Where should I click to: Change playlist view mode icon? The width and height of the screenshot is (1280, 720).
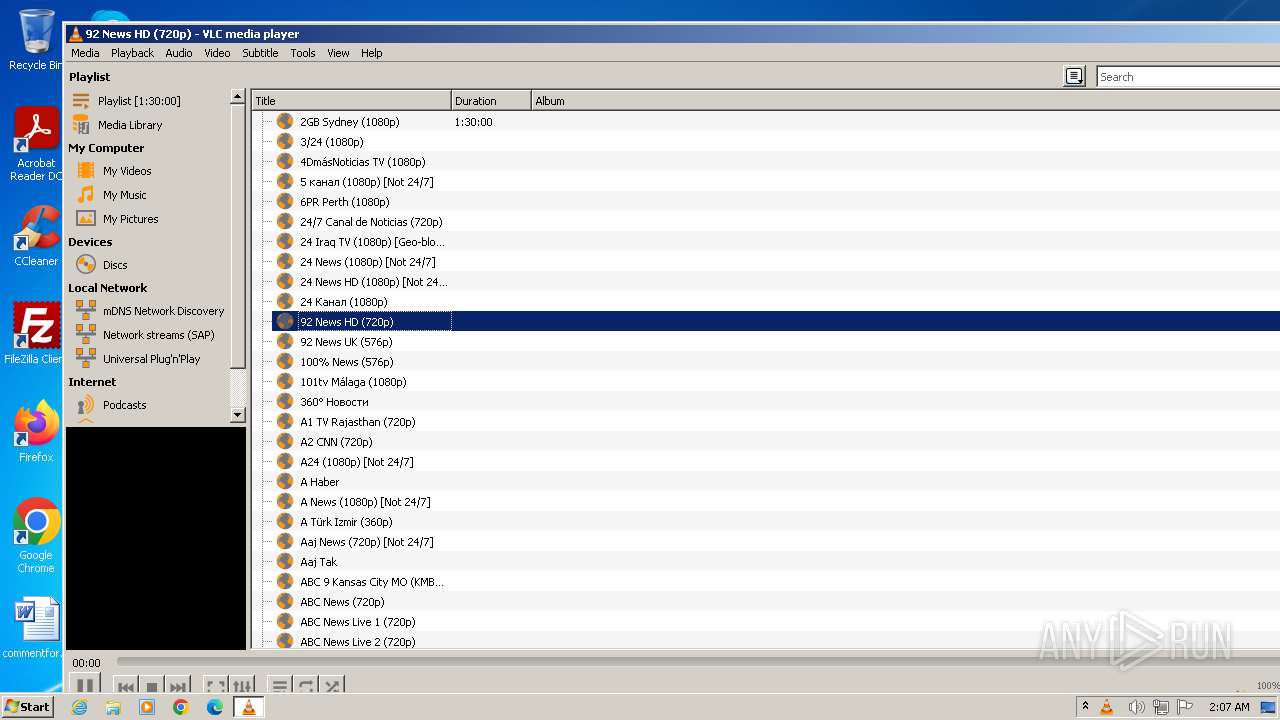coord(1074,76)
